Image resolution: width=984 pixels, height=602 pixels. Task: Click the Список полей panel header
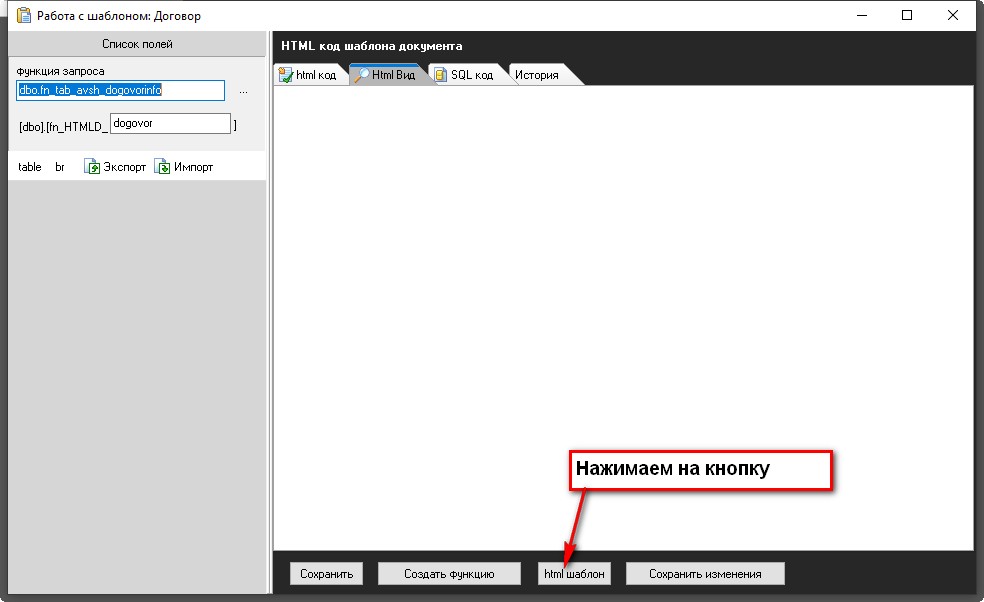click(x=137, y=44)
